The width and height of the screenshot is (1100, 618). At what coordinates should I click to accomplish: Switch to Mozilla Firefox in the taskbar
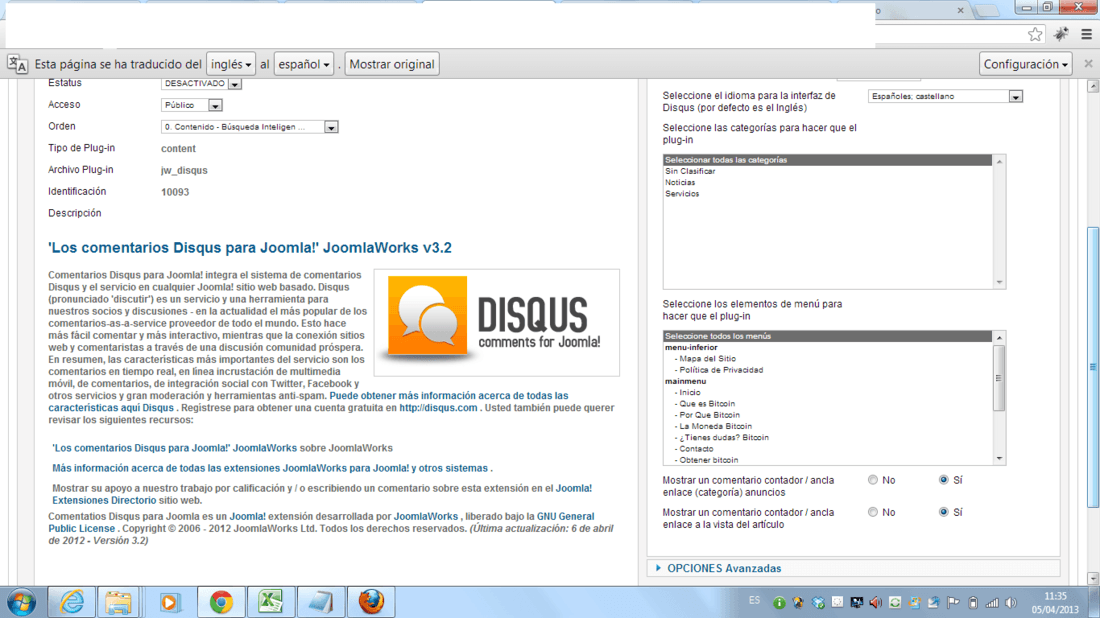click(x=370, y=603)
